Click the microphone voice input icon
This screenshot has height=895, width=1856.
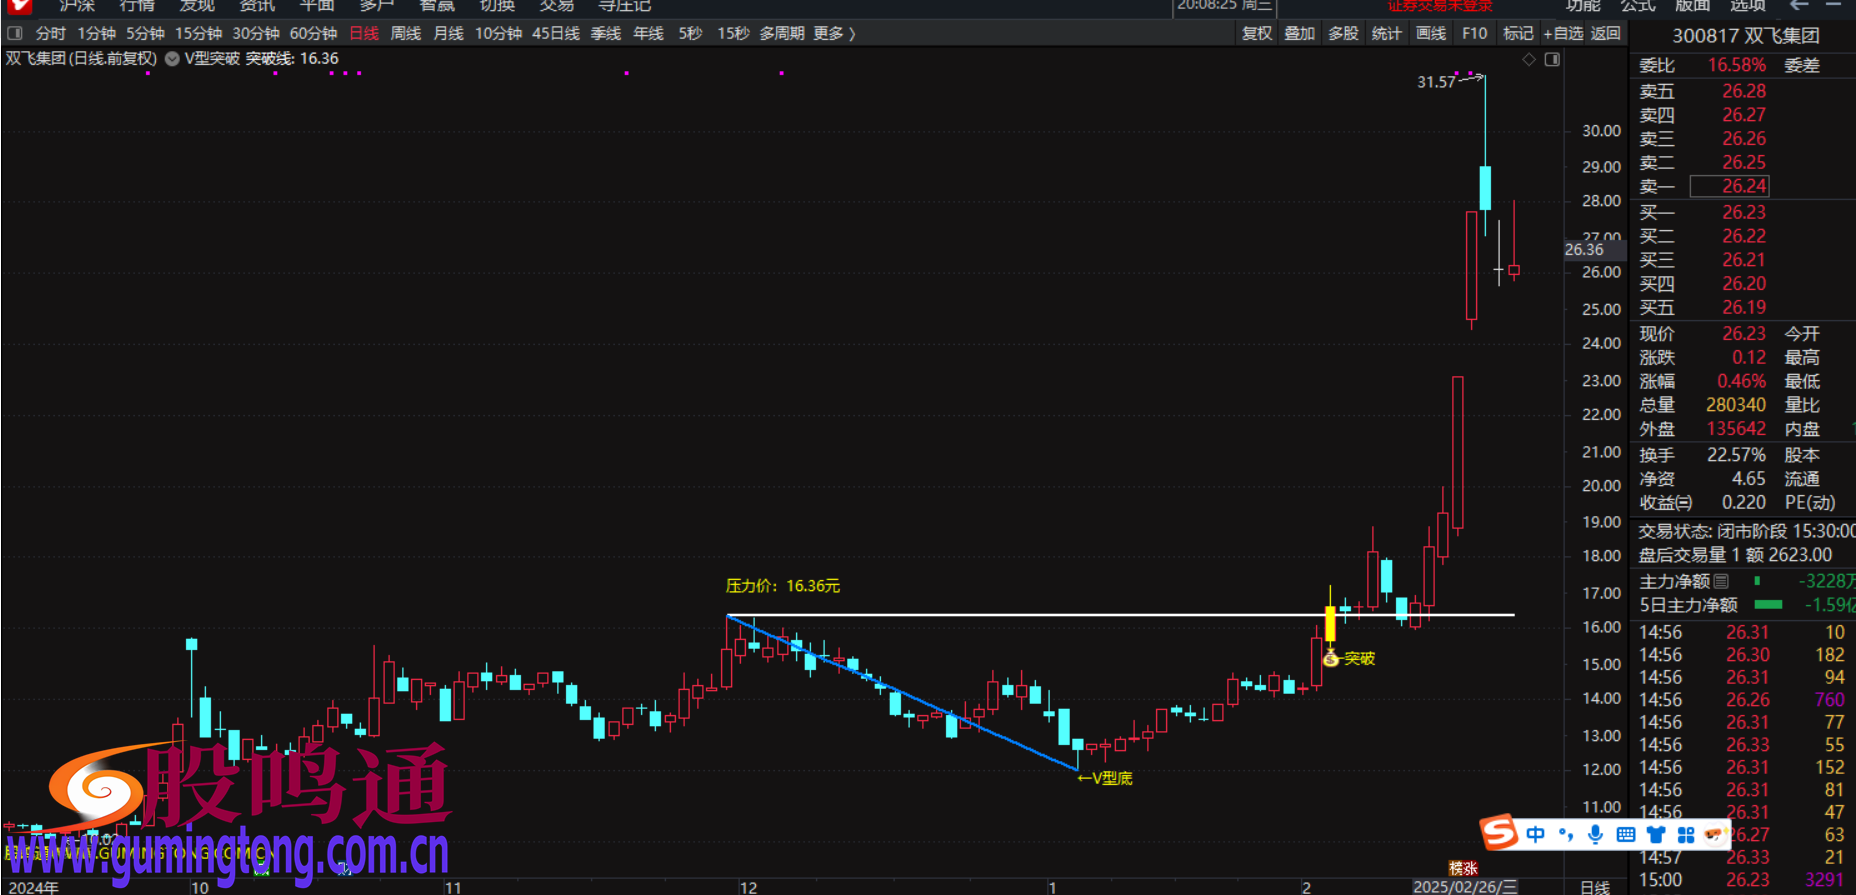click(x=1596, y=834)
